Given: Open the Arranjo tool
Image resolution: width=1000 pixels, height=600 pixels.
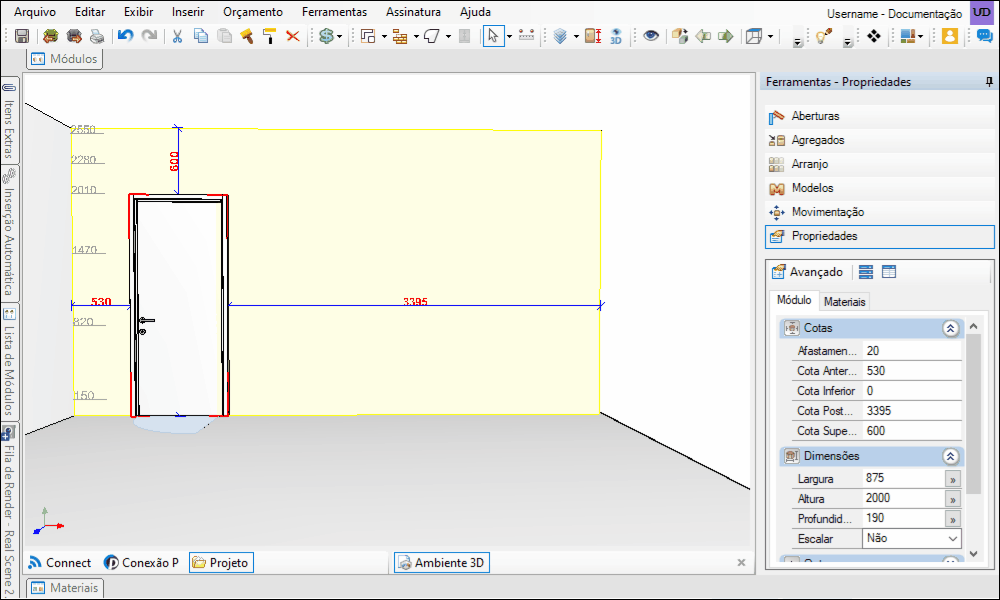Looking at the screenshot, I should pyautogui.click(x=879, y=165).
